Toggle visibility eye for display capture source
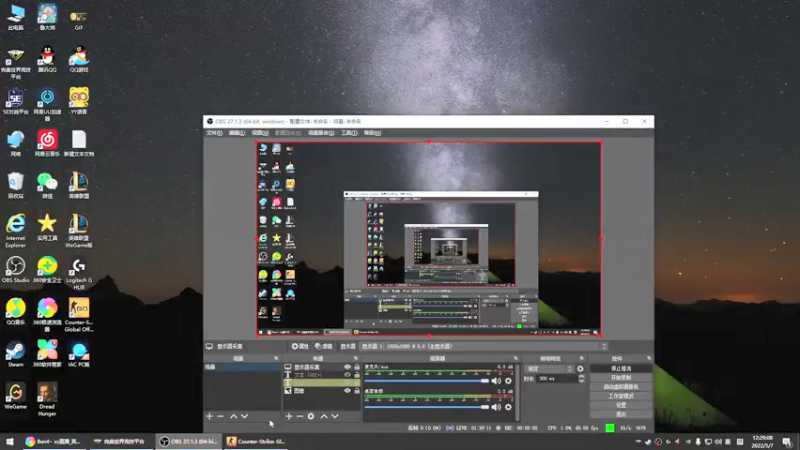This screenshot has width=800, height=450. tap(347, 367)
